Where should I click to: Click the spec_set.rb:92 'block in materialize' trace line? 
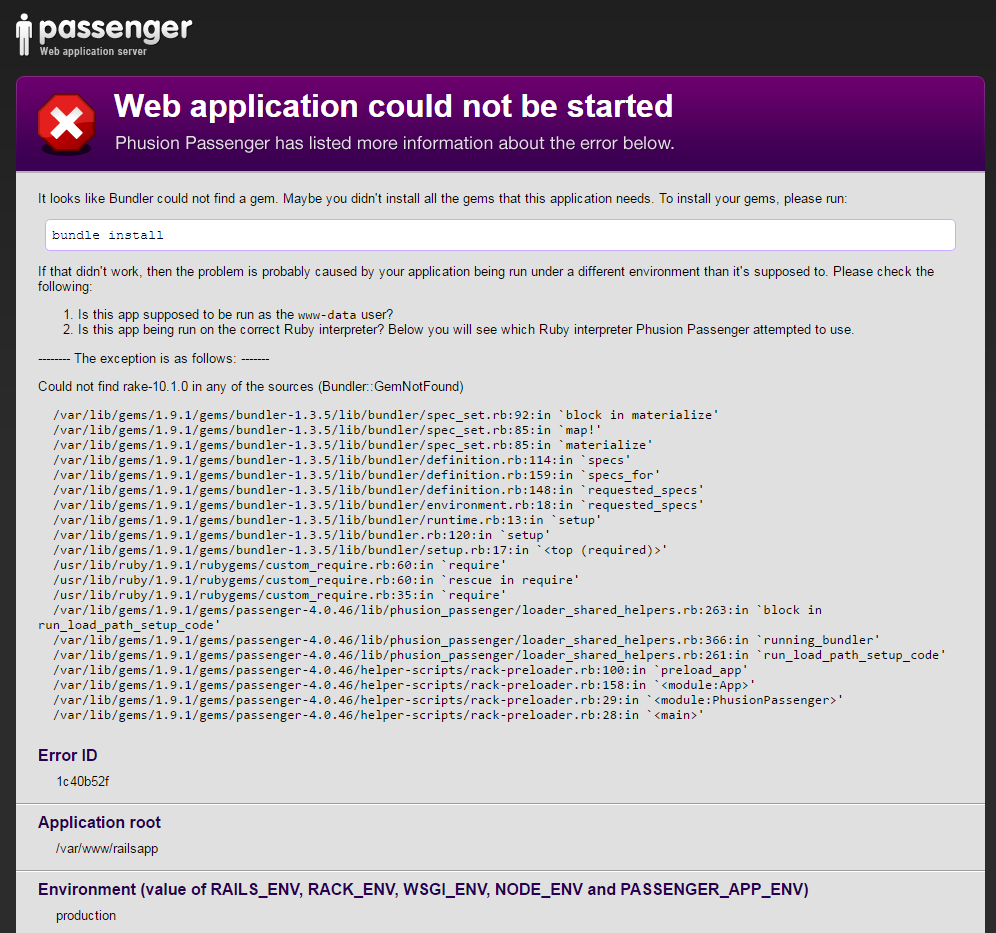[x=386, y=415]
